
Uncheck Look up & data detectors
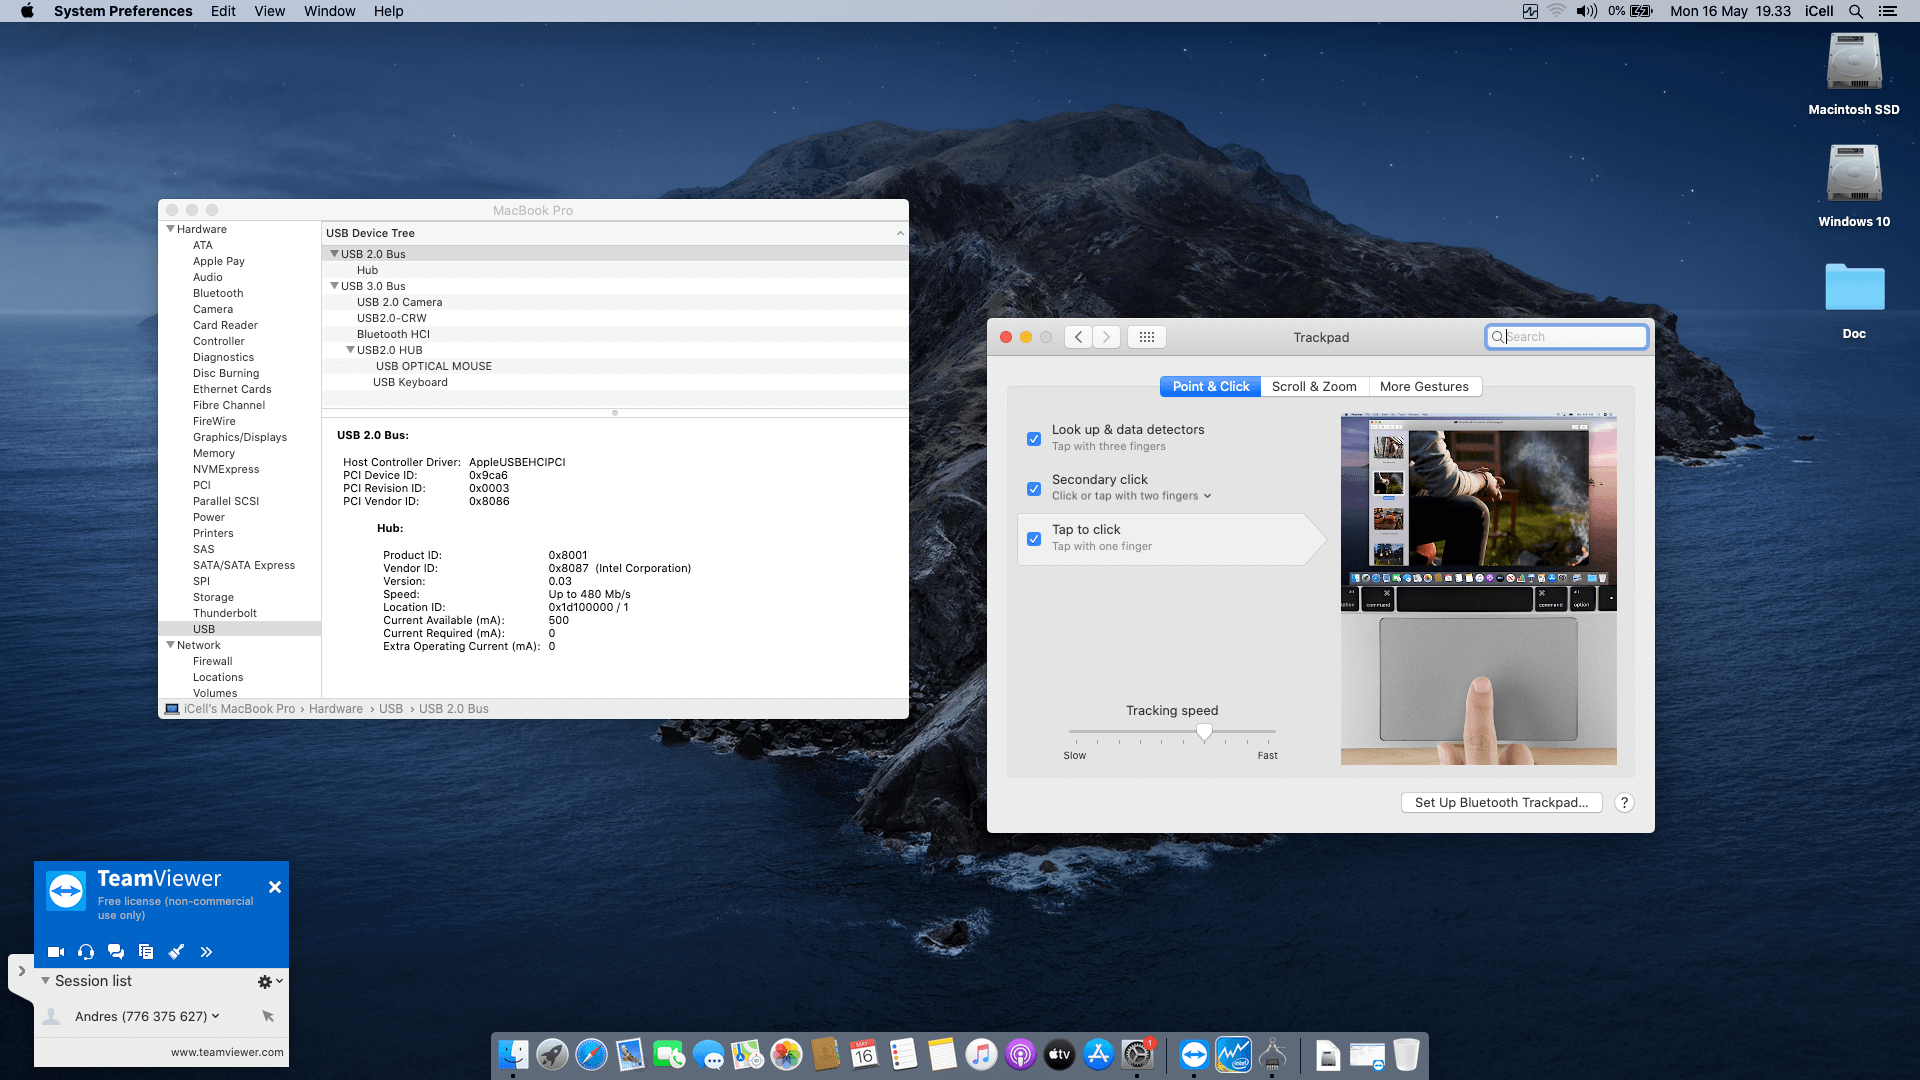click(x=1034, y=439)
